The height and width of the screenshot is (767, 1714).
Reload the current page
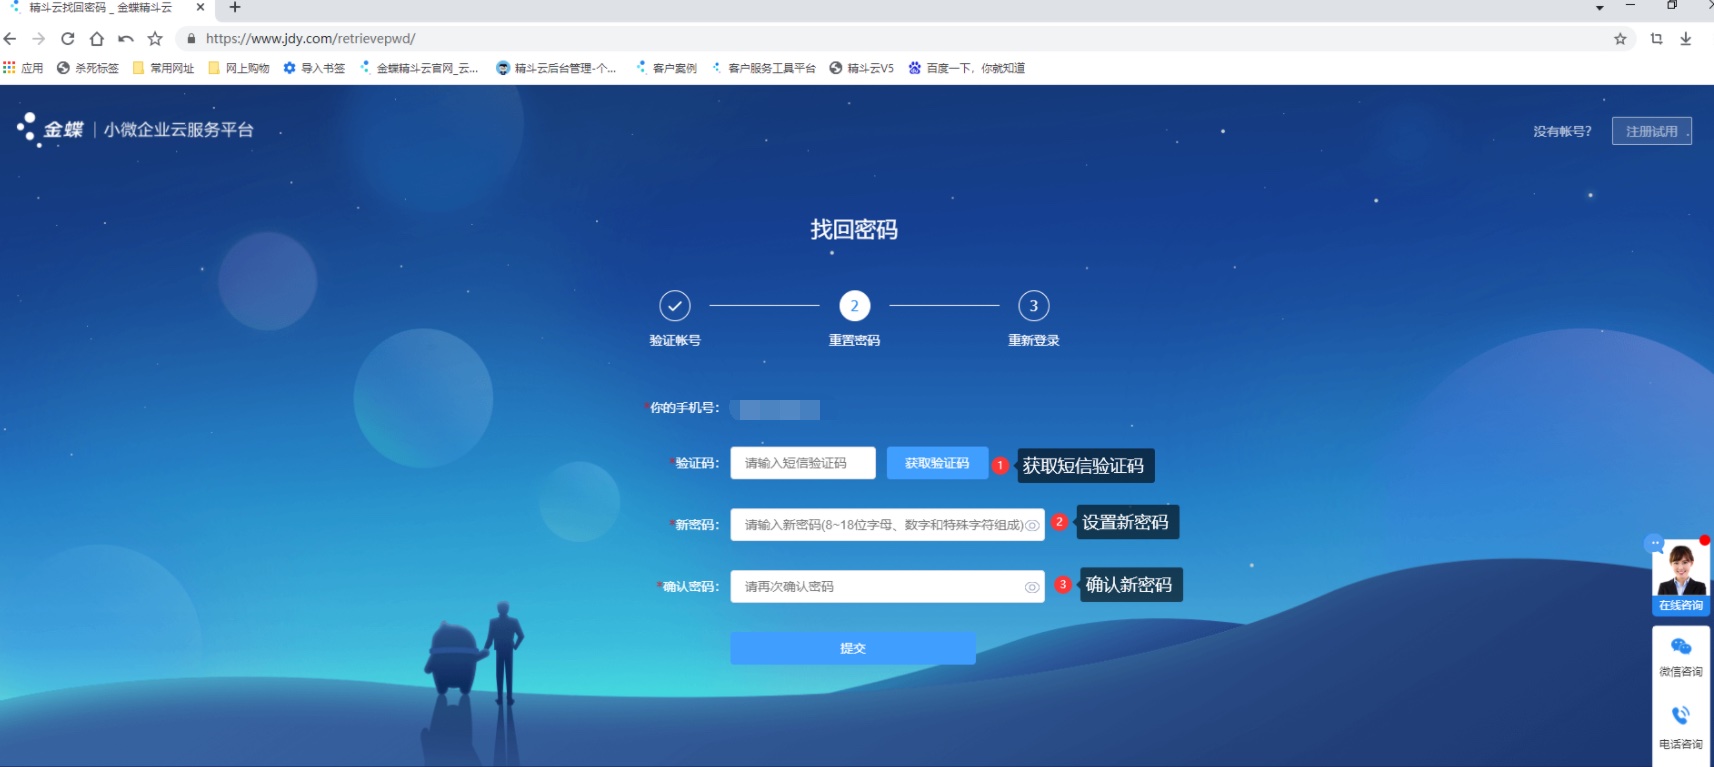click(67, 39)
